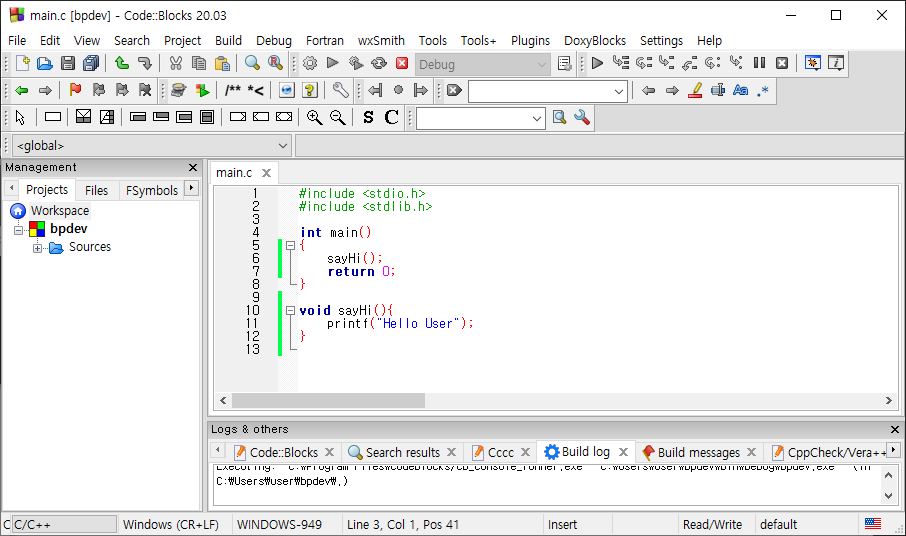This screenshot has width=906, height=536.
Task: Click the US flag language indicator
Action: (873, 524)
